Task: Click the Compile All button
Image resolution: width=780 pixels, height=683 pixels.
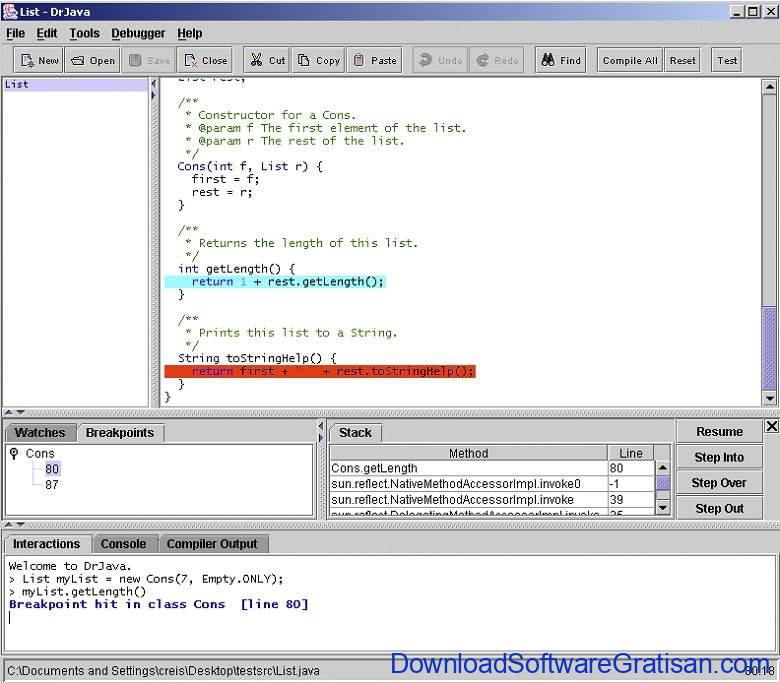Action: tap(630, 60)
